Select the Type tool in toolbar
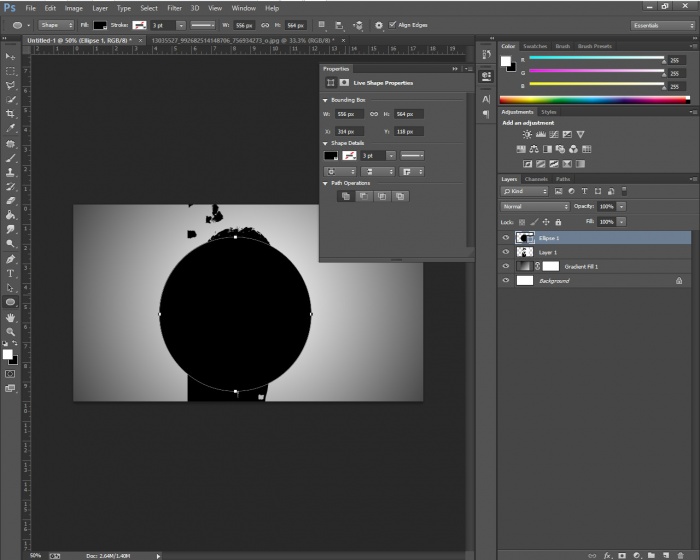 click(x=10, y=272)
